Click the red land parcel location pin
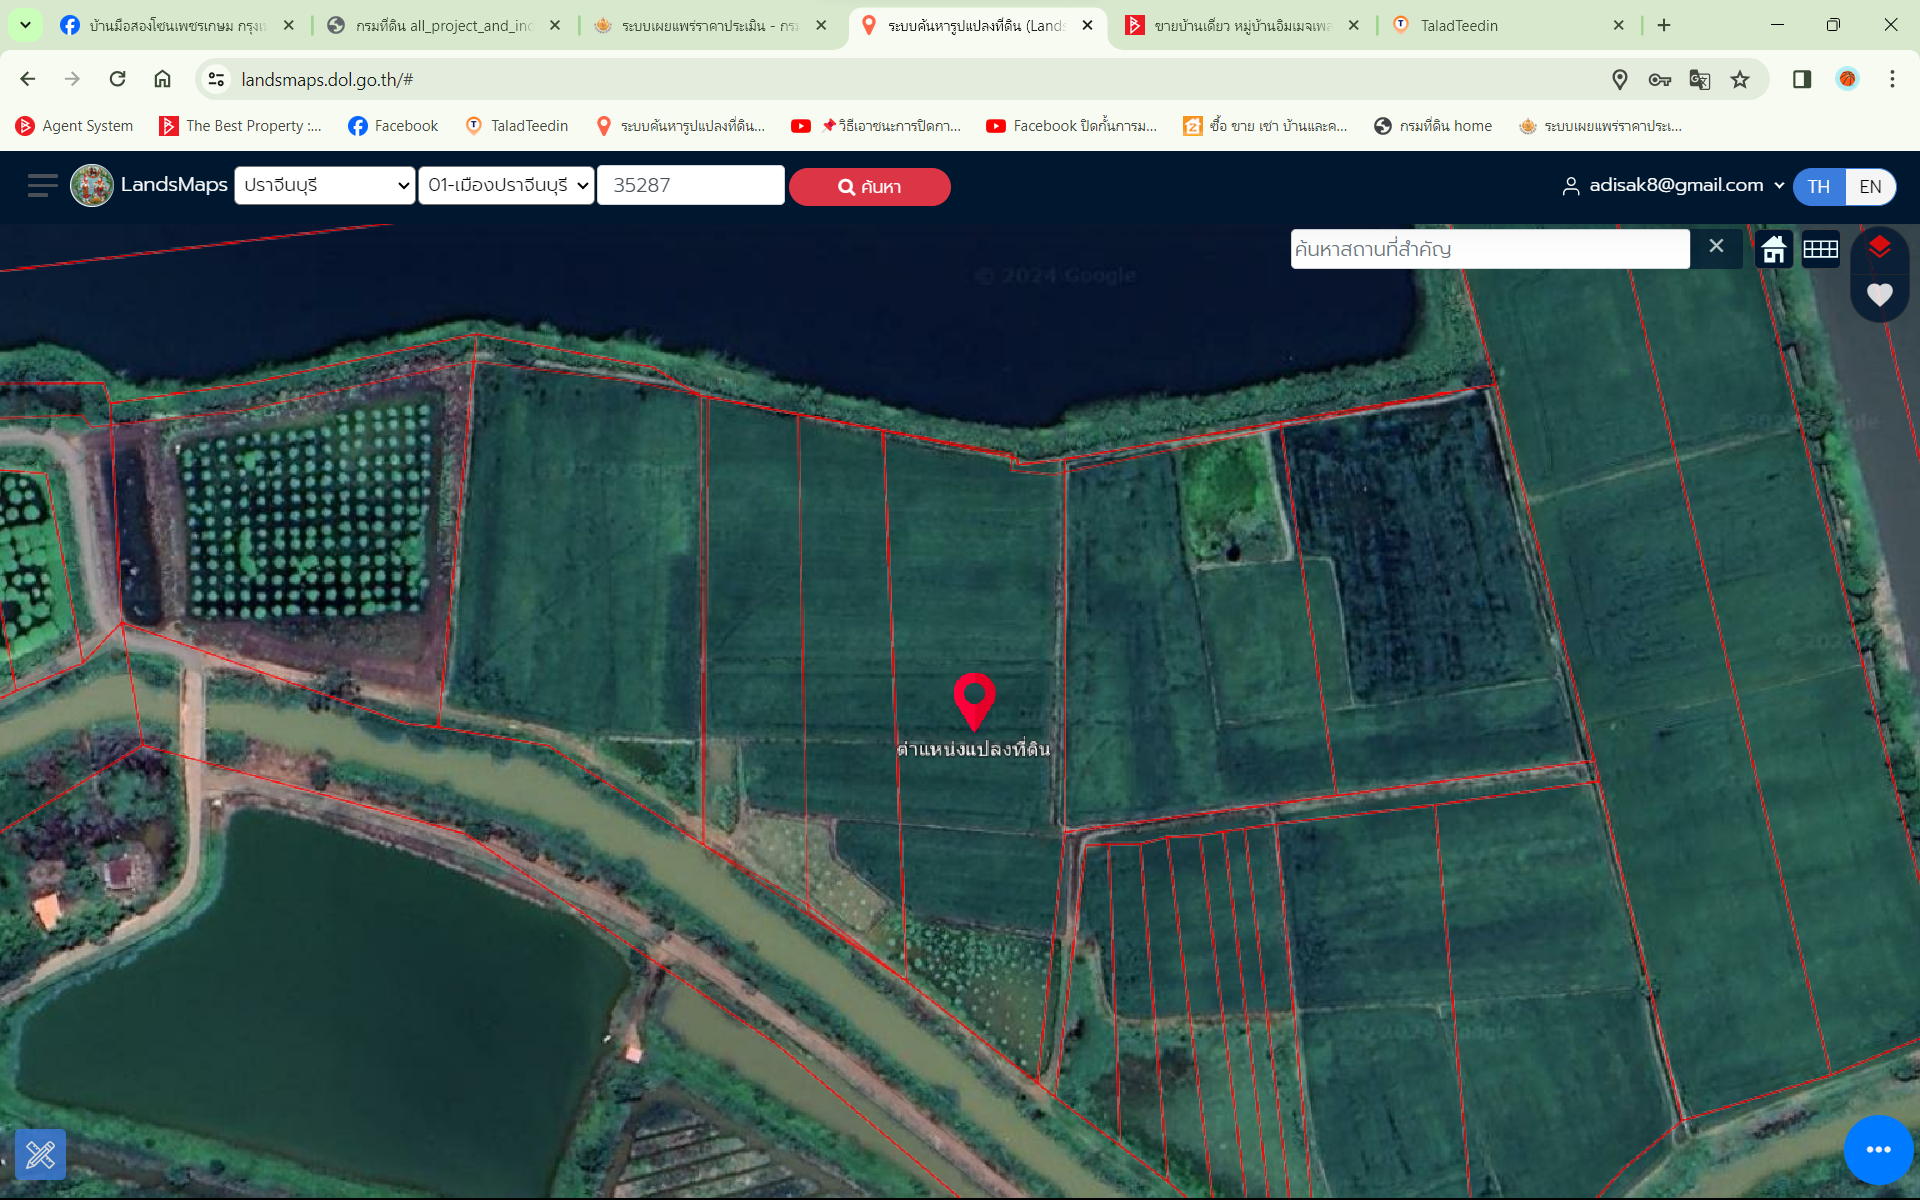 [974, 701]
